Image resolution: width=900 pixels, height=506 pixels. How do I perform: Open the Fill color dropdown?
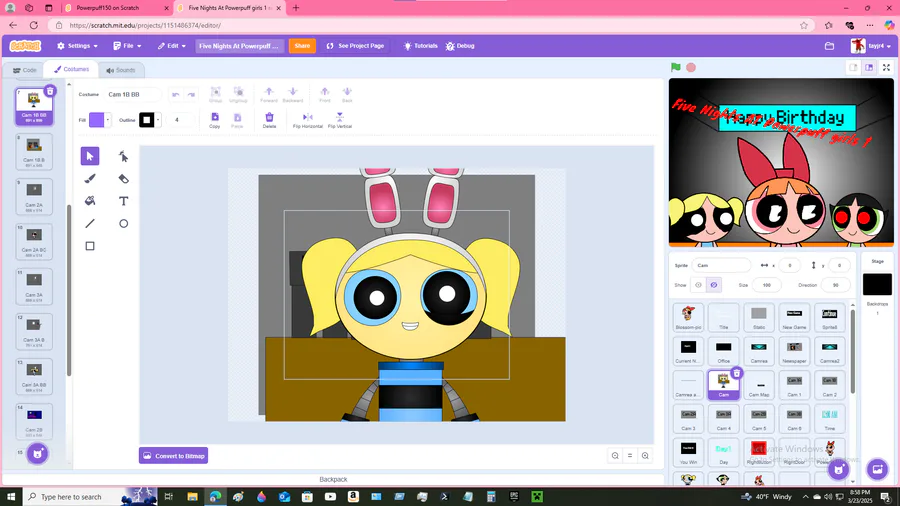108,120
